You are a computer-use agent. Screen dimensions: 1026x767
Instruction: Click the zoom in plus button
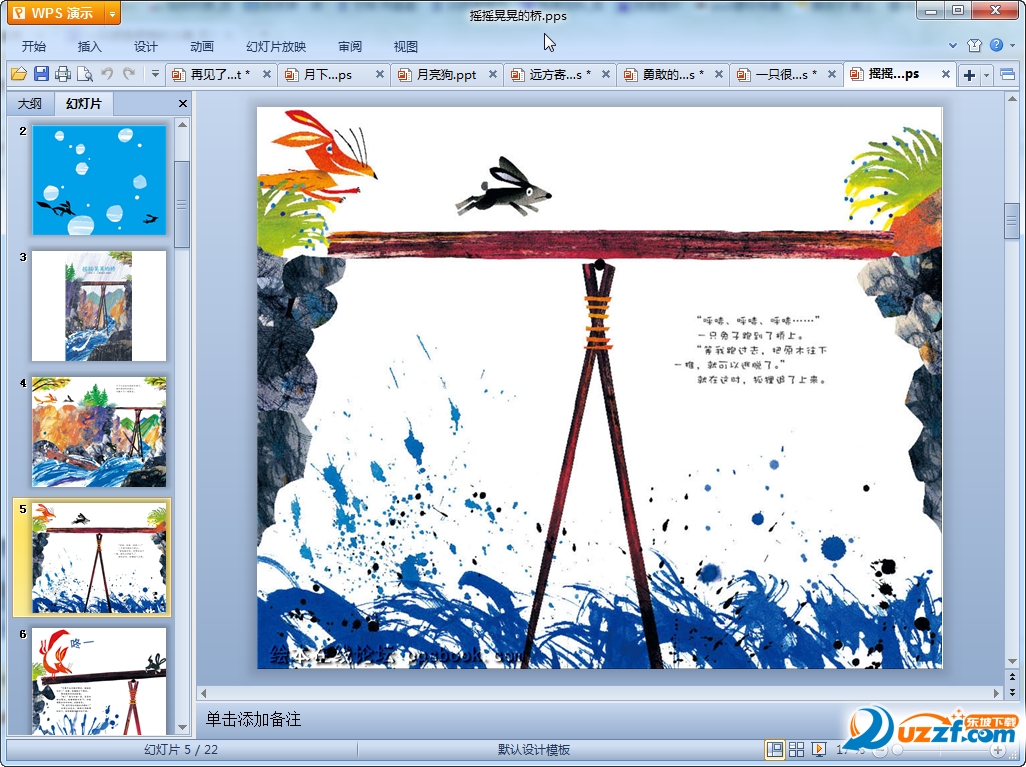[998, 750]
